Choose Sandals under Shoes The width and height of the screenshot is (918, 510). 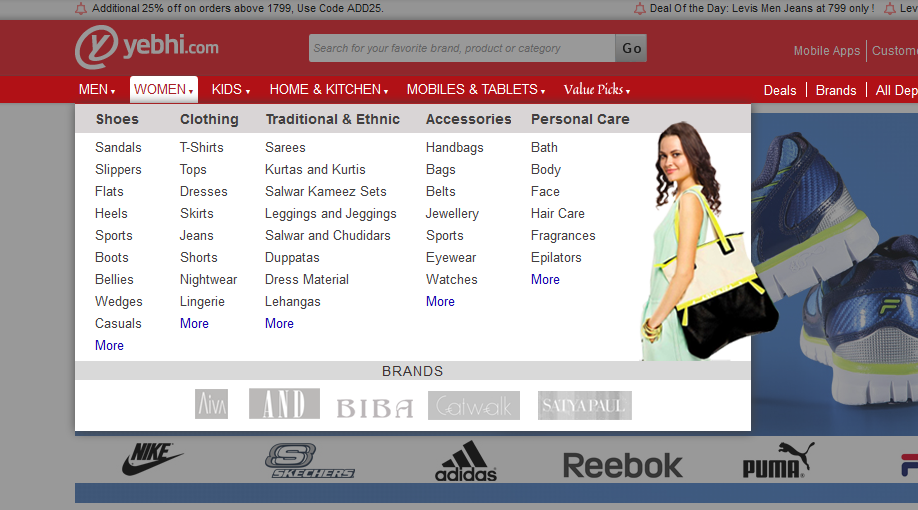[x=118, y=148]
